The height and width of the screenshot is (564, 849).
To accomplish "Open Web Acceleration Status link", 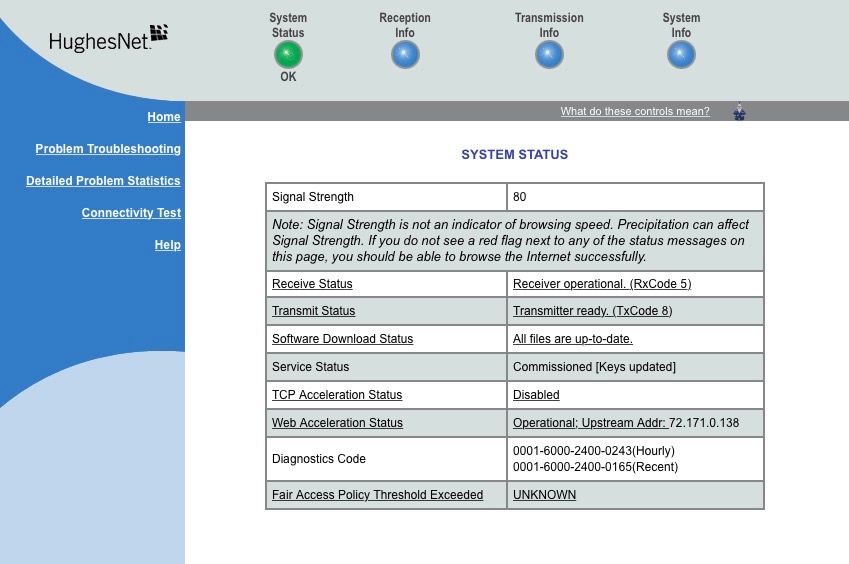I will click(337, 423).
